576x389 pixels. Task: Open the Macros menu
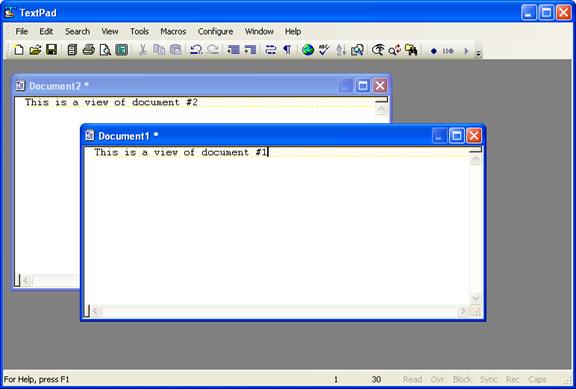click(173, 32)
